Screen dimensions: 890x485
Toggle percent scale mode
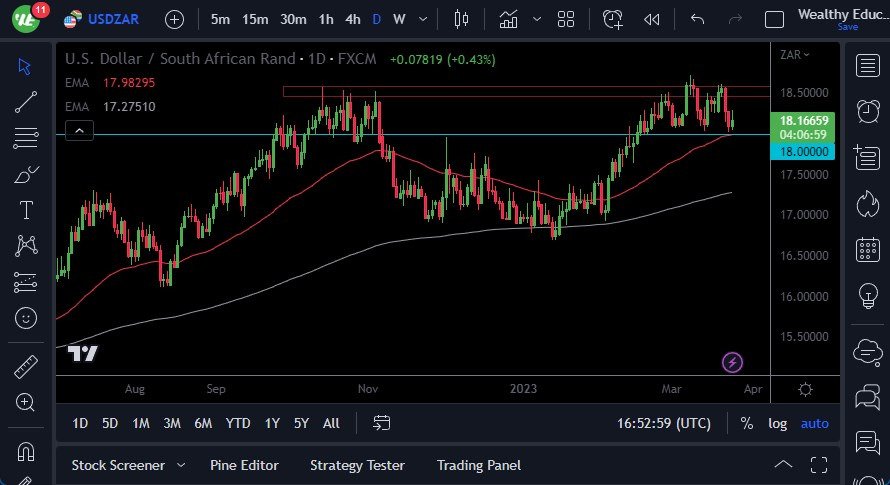(x=746, y=423)
